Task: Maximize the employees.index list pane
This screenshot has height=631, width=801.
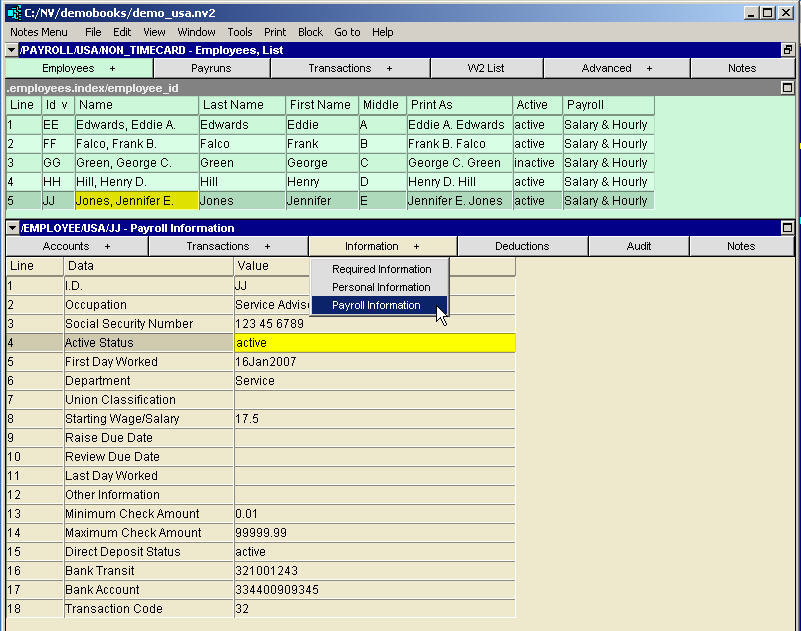Action: click(787, 87)
